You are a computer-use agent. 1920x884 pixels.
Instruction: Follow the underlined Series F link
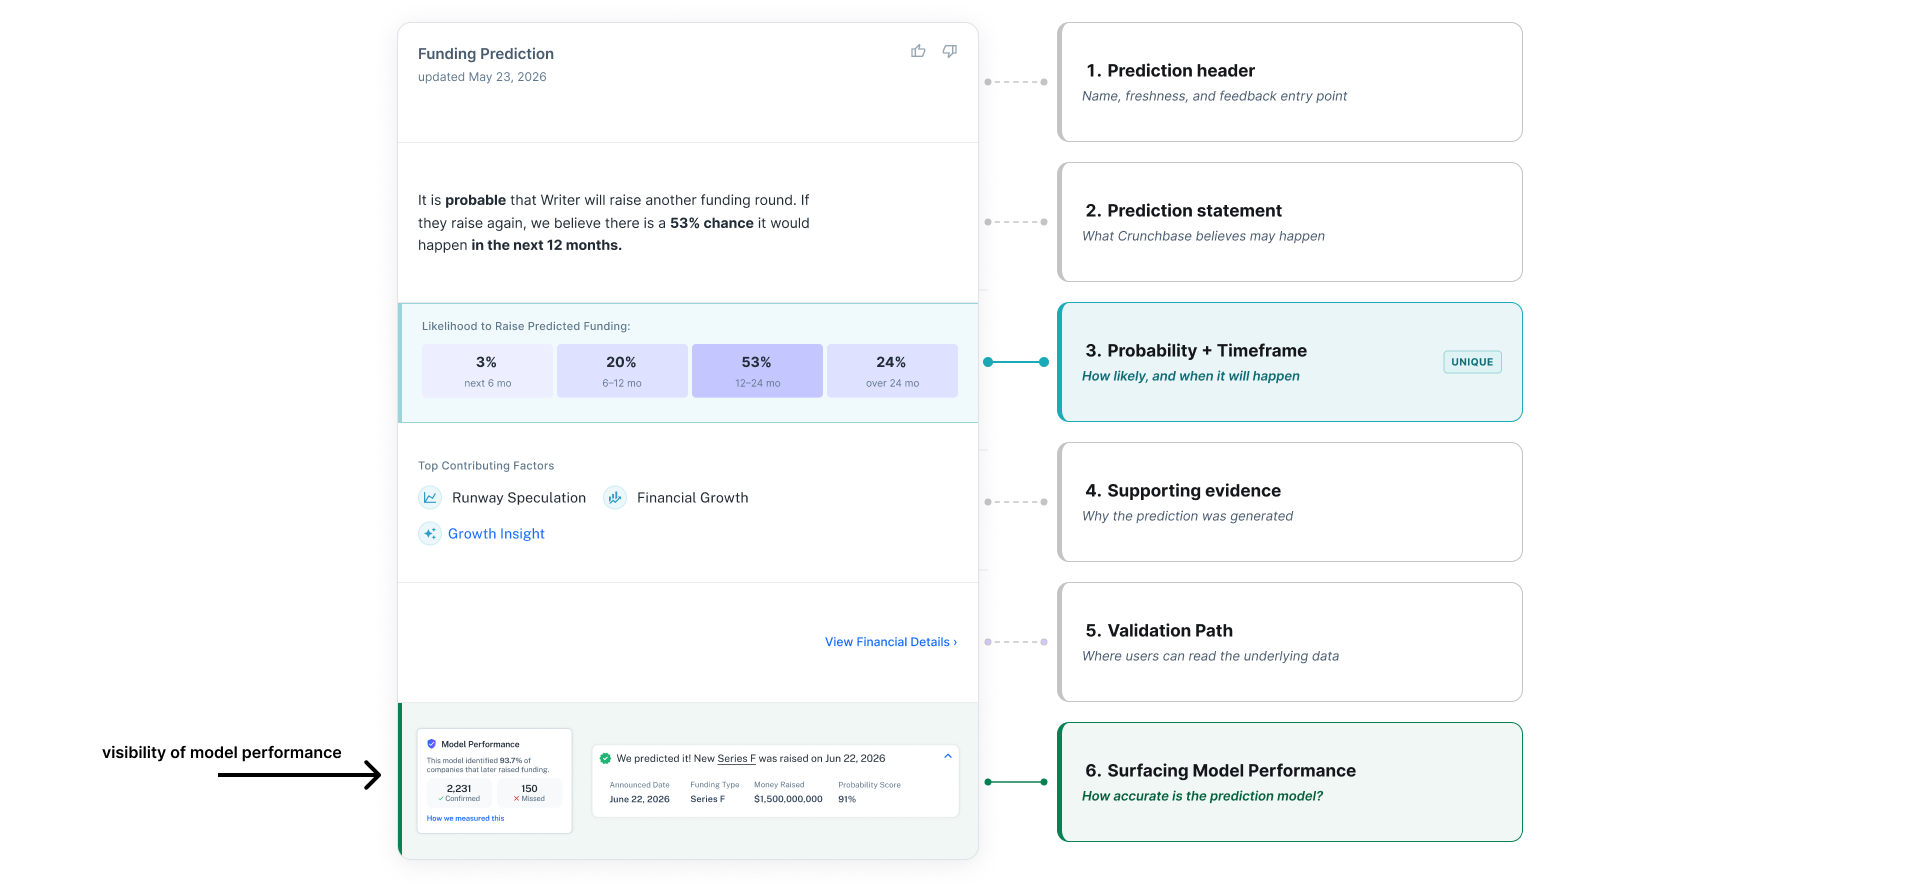pos(737,759)
